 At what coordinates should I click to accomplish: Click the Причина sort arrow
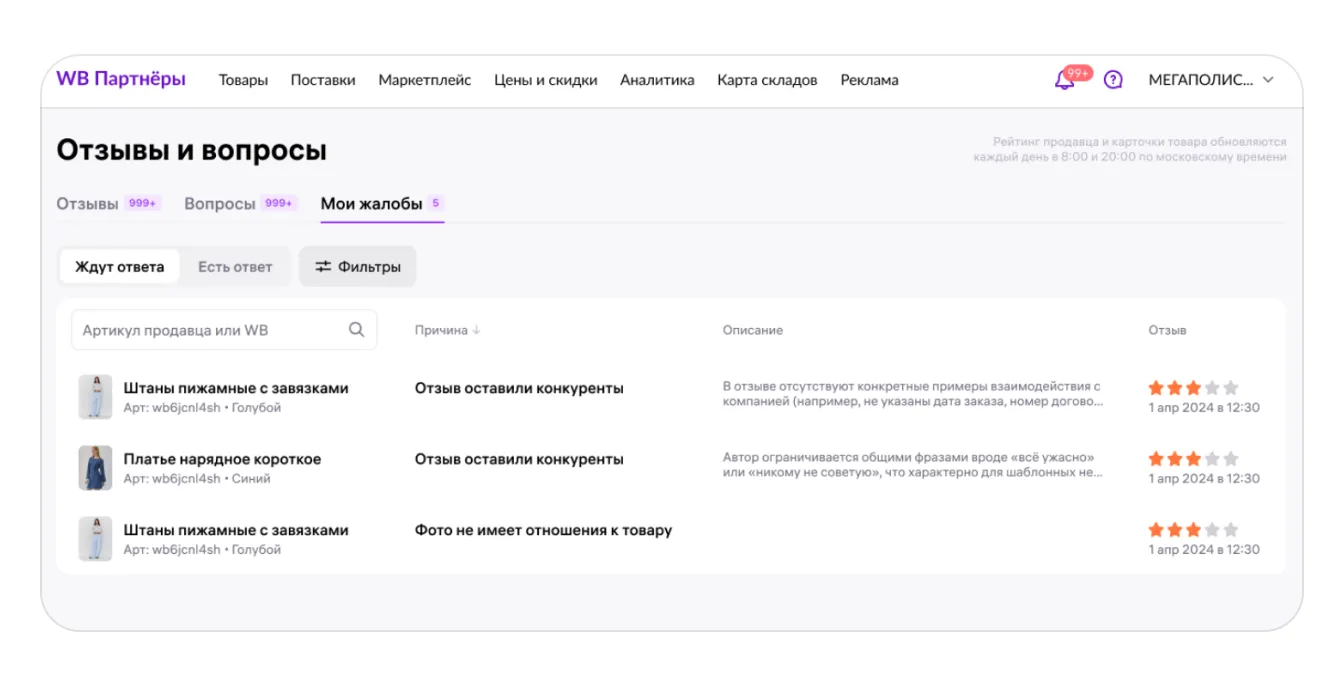(477, 330)
